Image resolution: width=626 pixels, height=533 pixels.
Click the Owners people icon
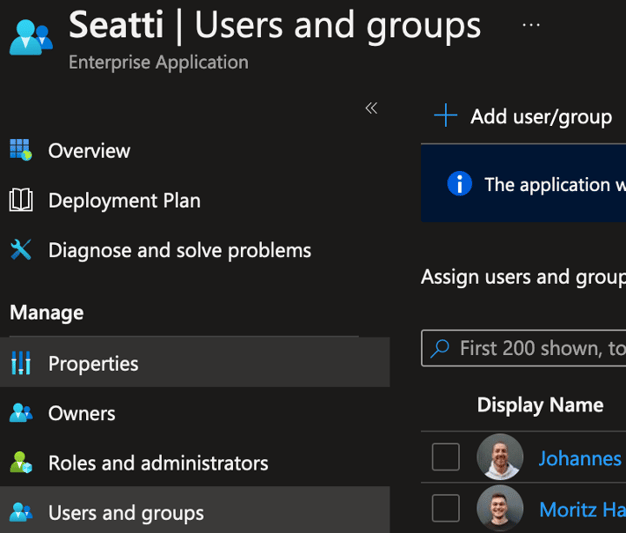pos(21,413)
